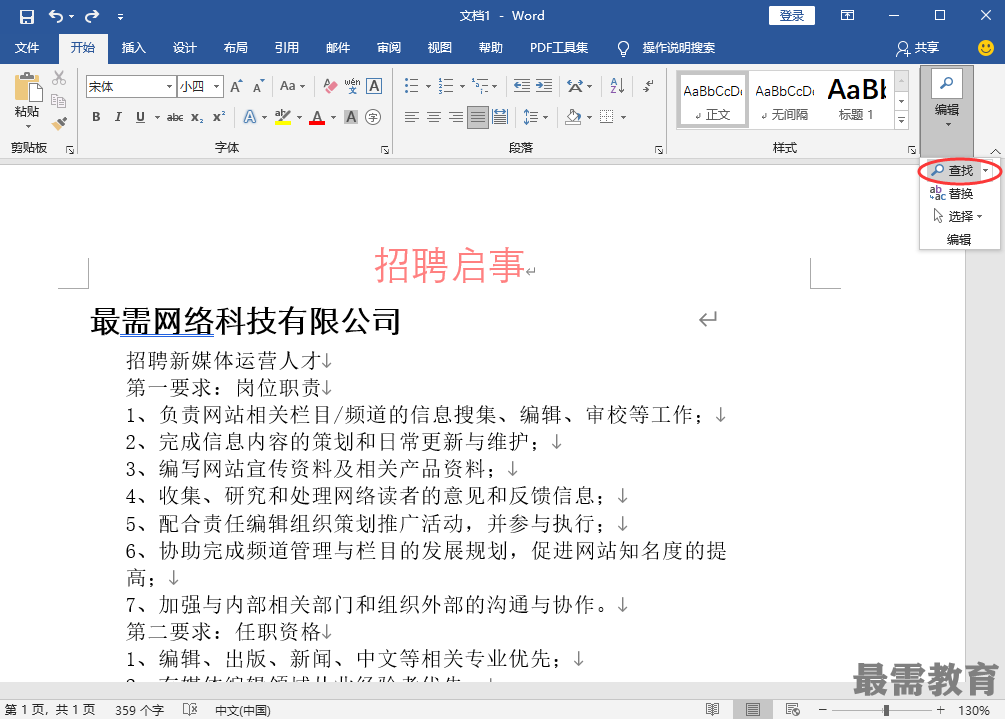Switch to the PDF工具集 tab
The image size is (1005, 719).
pyautogui.click(x=559, y=48)
